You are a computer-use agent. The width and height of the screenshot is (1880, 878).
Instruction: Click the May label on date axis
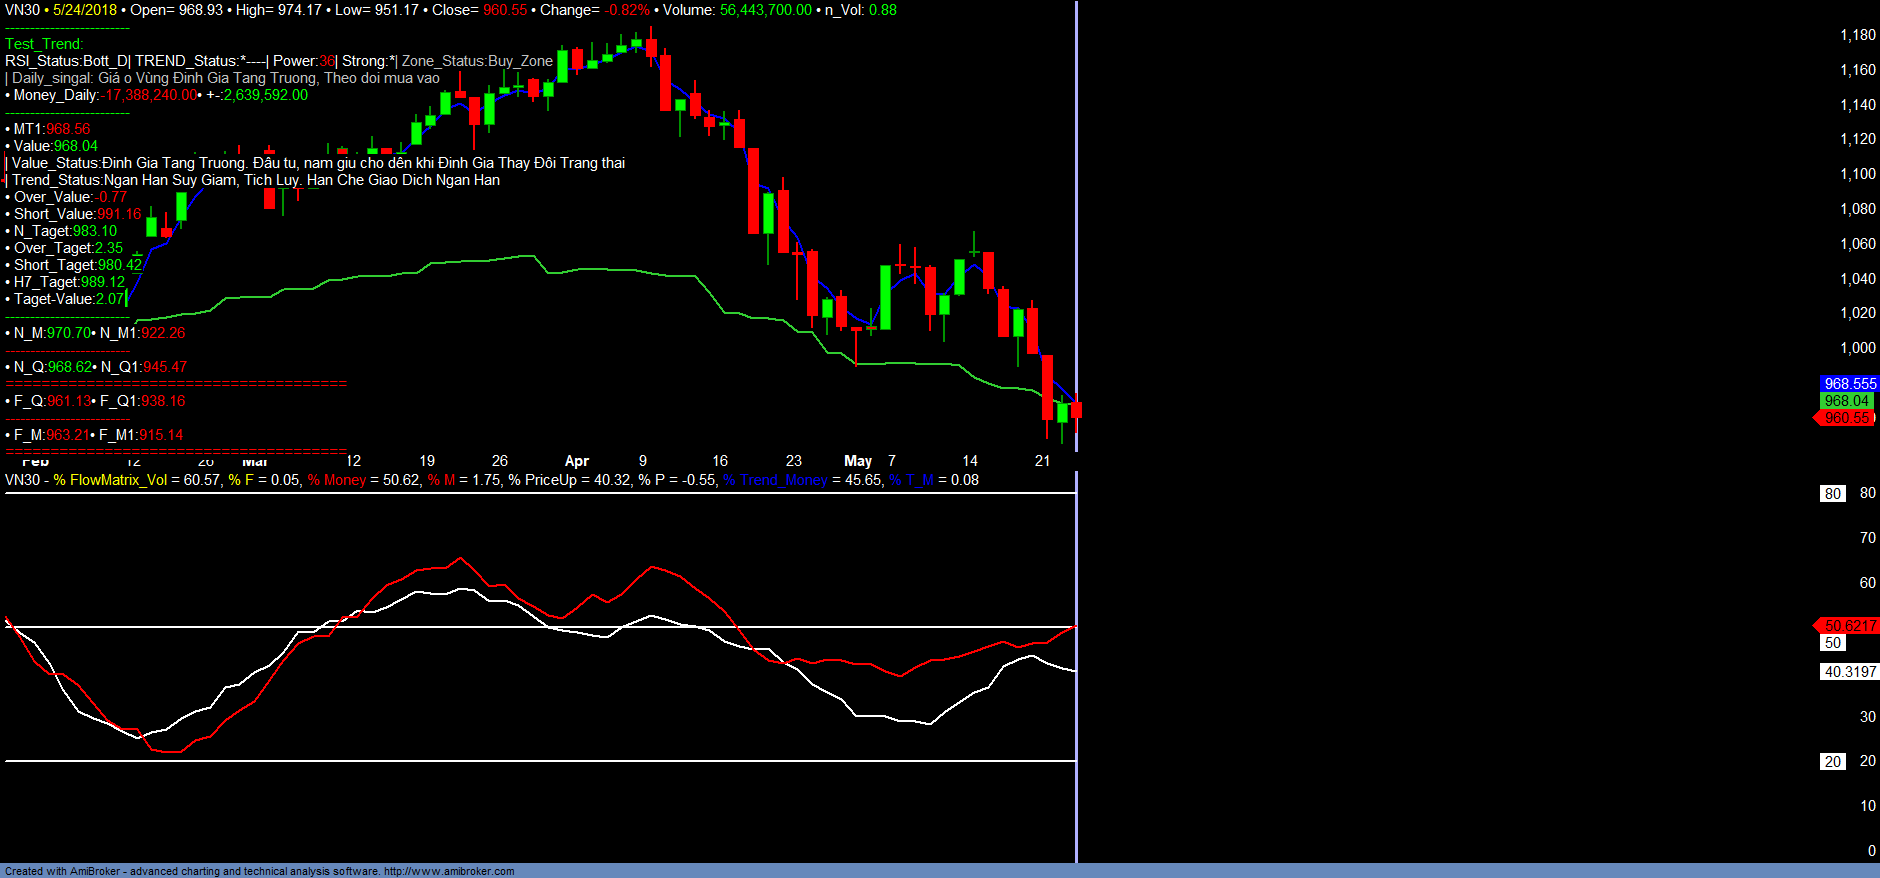tap(857, 461)
